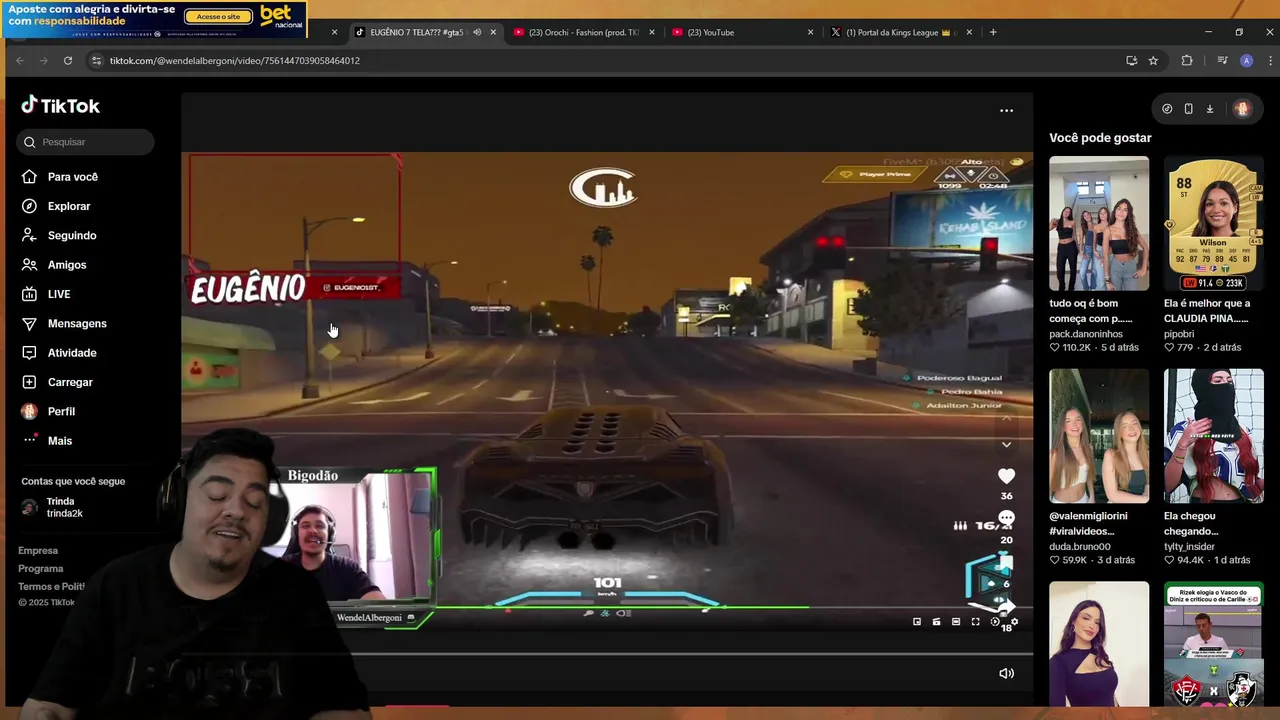The image size is (1280, 720).
Task: Open tylty_insider creator link
Action: [x=1189, y=547]
